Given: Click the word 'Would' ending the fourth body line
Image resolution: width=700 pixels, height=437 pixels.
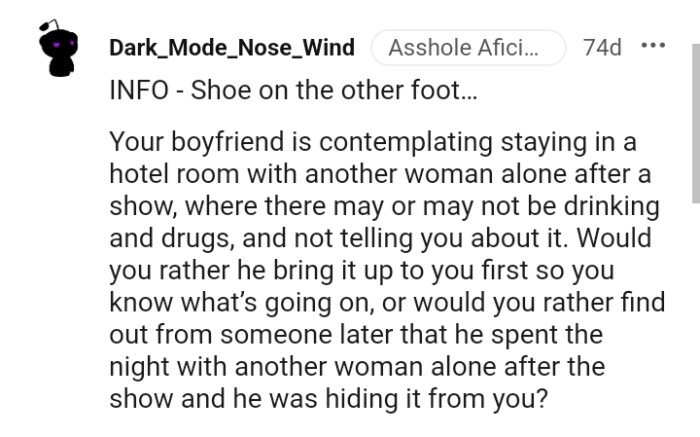Looking at the screenshot, I should coord(627,242).
